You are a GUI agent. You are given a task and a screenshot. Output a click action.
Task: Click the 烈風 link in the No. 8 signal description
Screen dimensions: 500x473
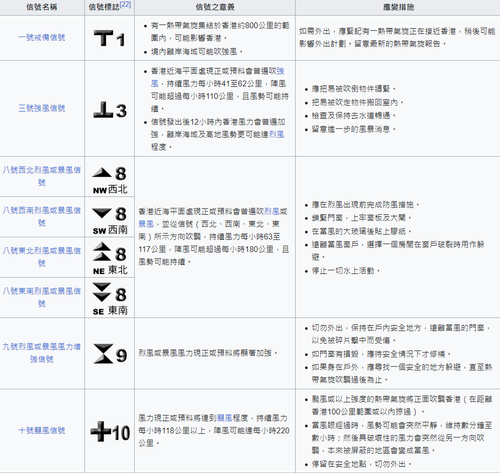[x=272, y=211]
